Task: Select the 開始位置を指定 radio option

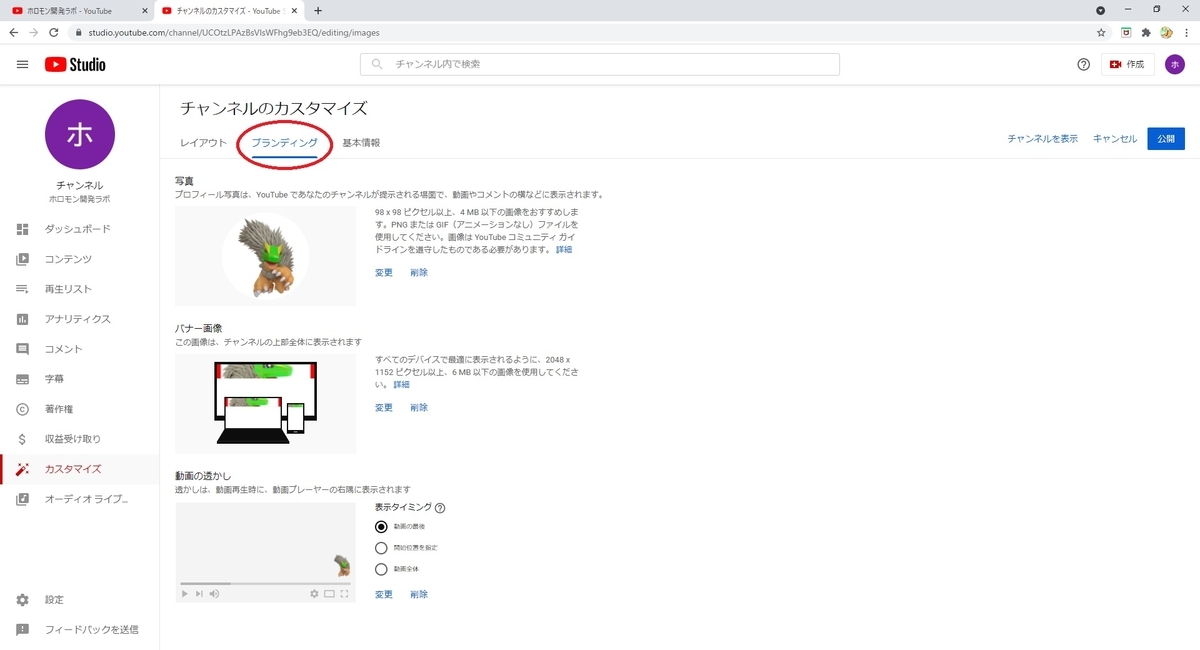Action: tap(381, 548)
